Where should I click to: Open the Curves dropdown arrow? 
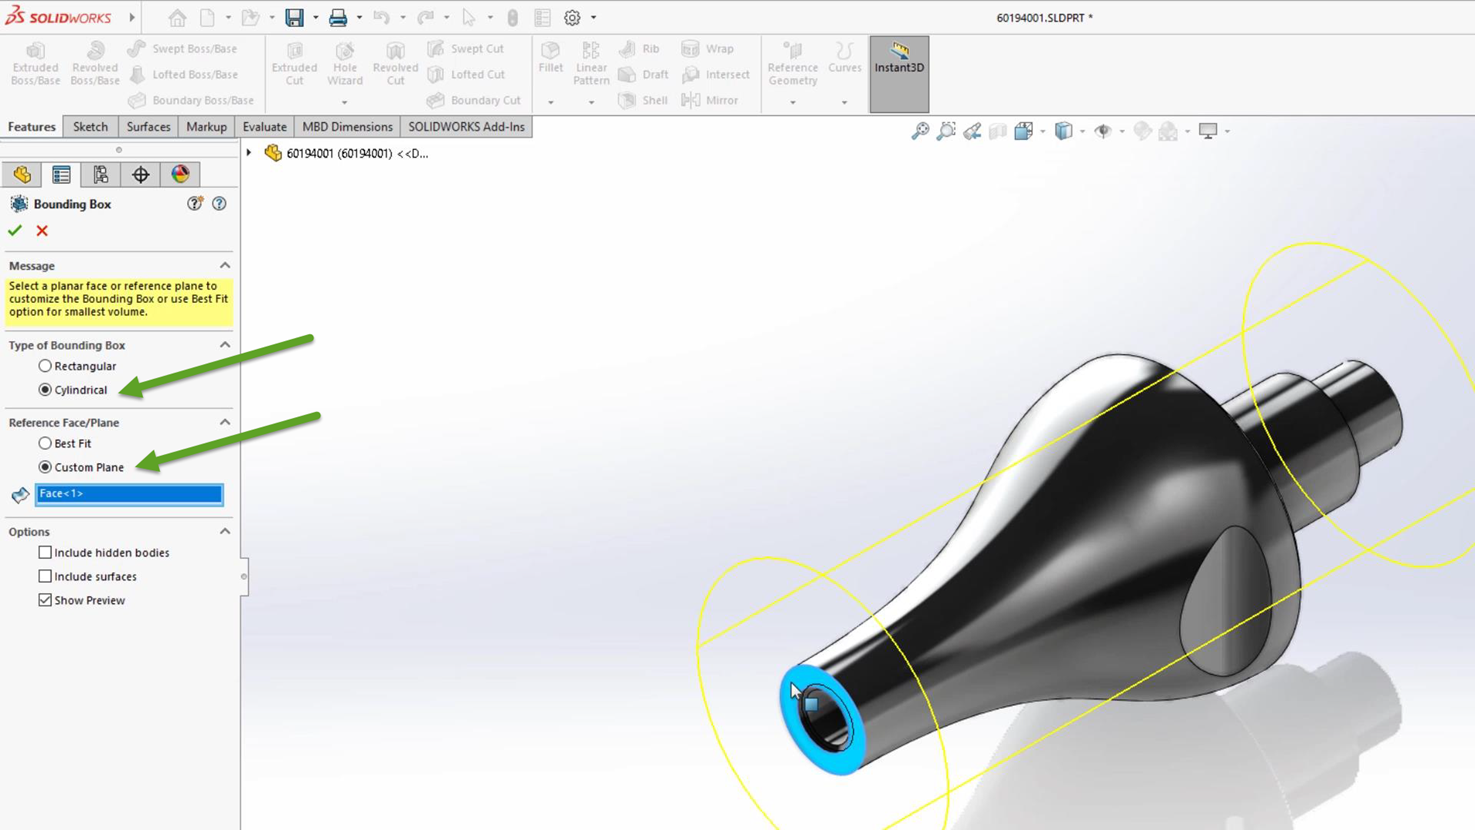[844, 102]
